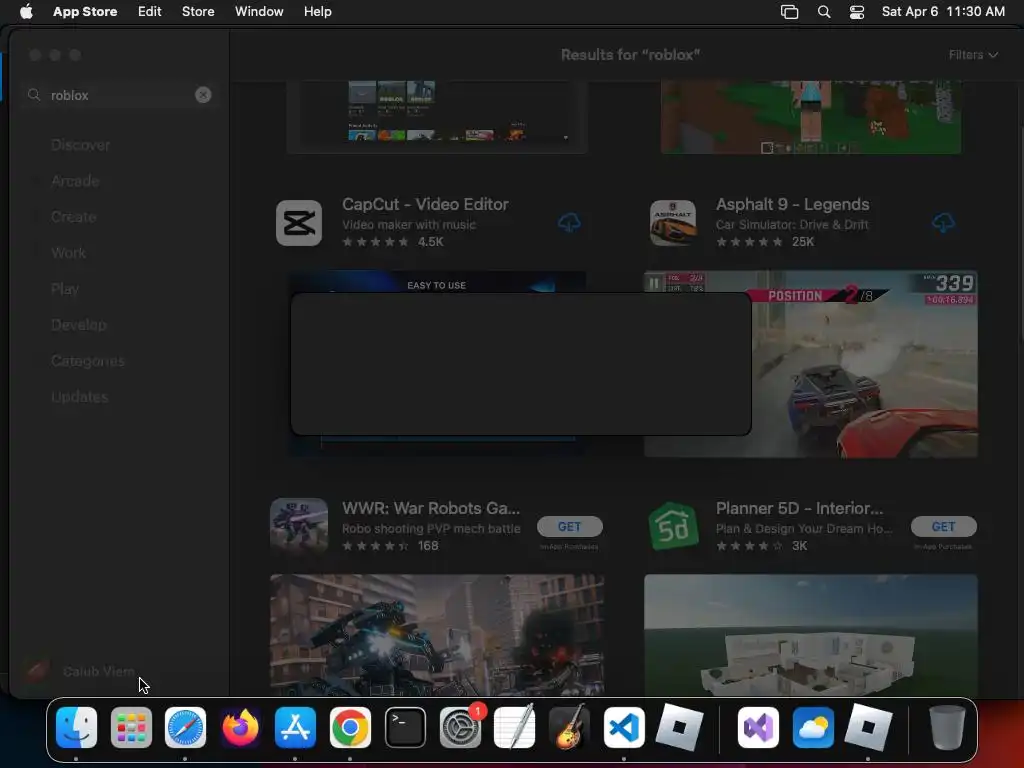Open Roblox next to VS Code in dock
This screenshot has width=1024, height=768.
click(x=679, y=728)
